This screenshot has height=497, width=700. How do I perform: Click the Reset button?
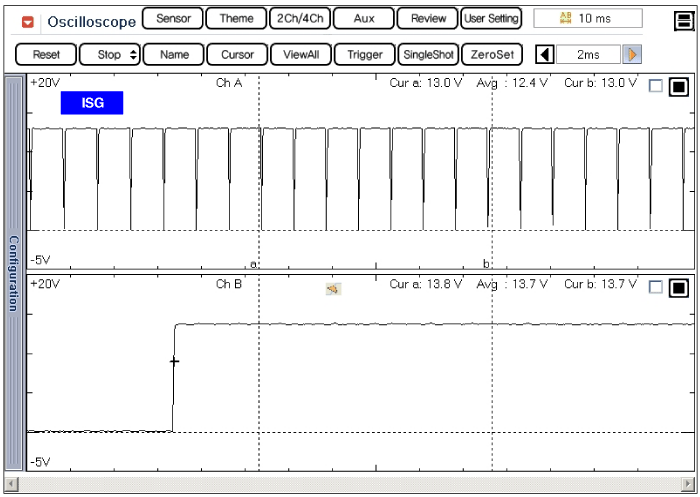[46, 54]
